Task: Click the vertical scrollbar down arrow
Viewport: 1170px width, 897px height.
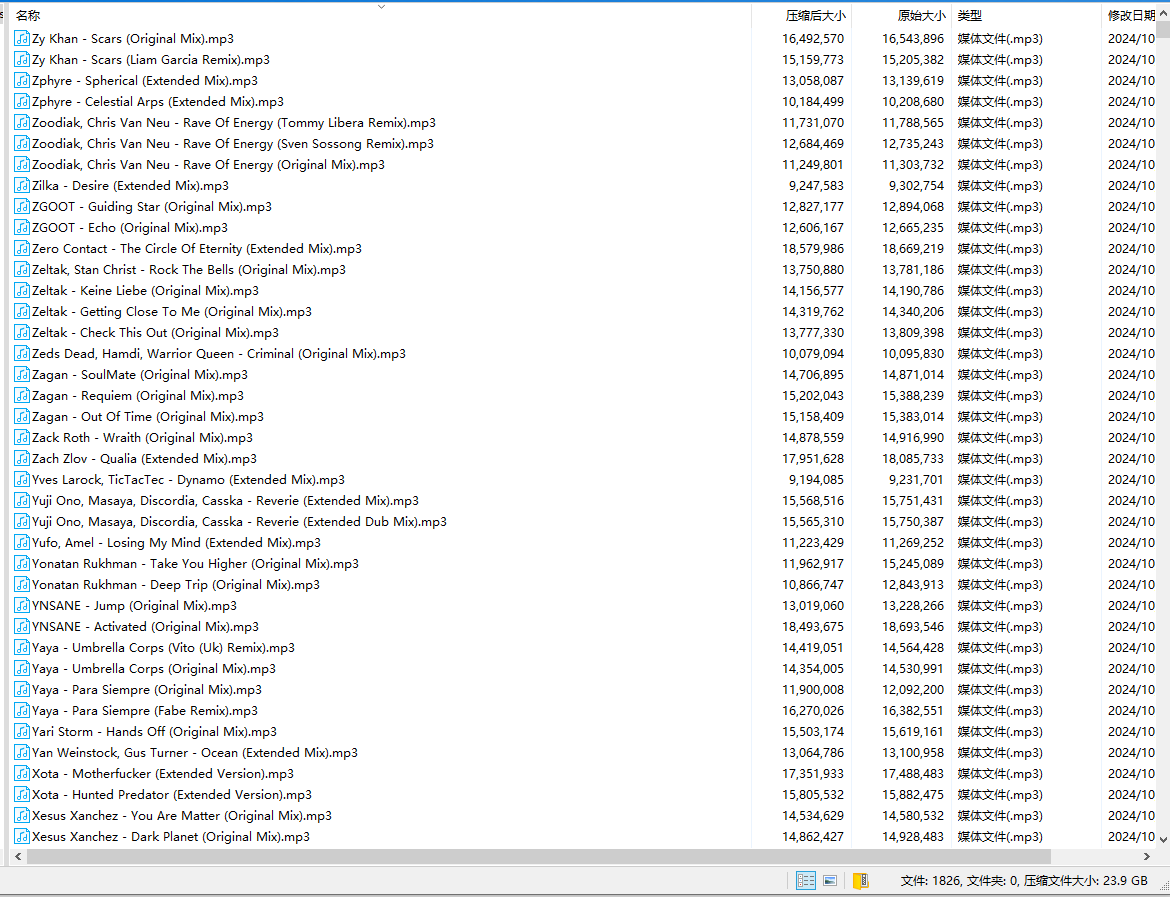Action: coord(1163,840)
